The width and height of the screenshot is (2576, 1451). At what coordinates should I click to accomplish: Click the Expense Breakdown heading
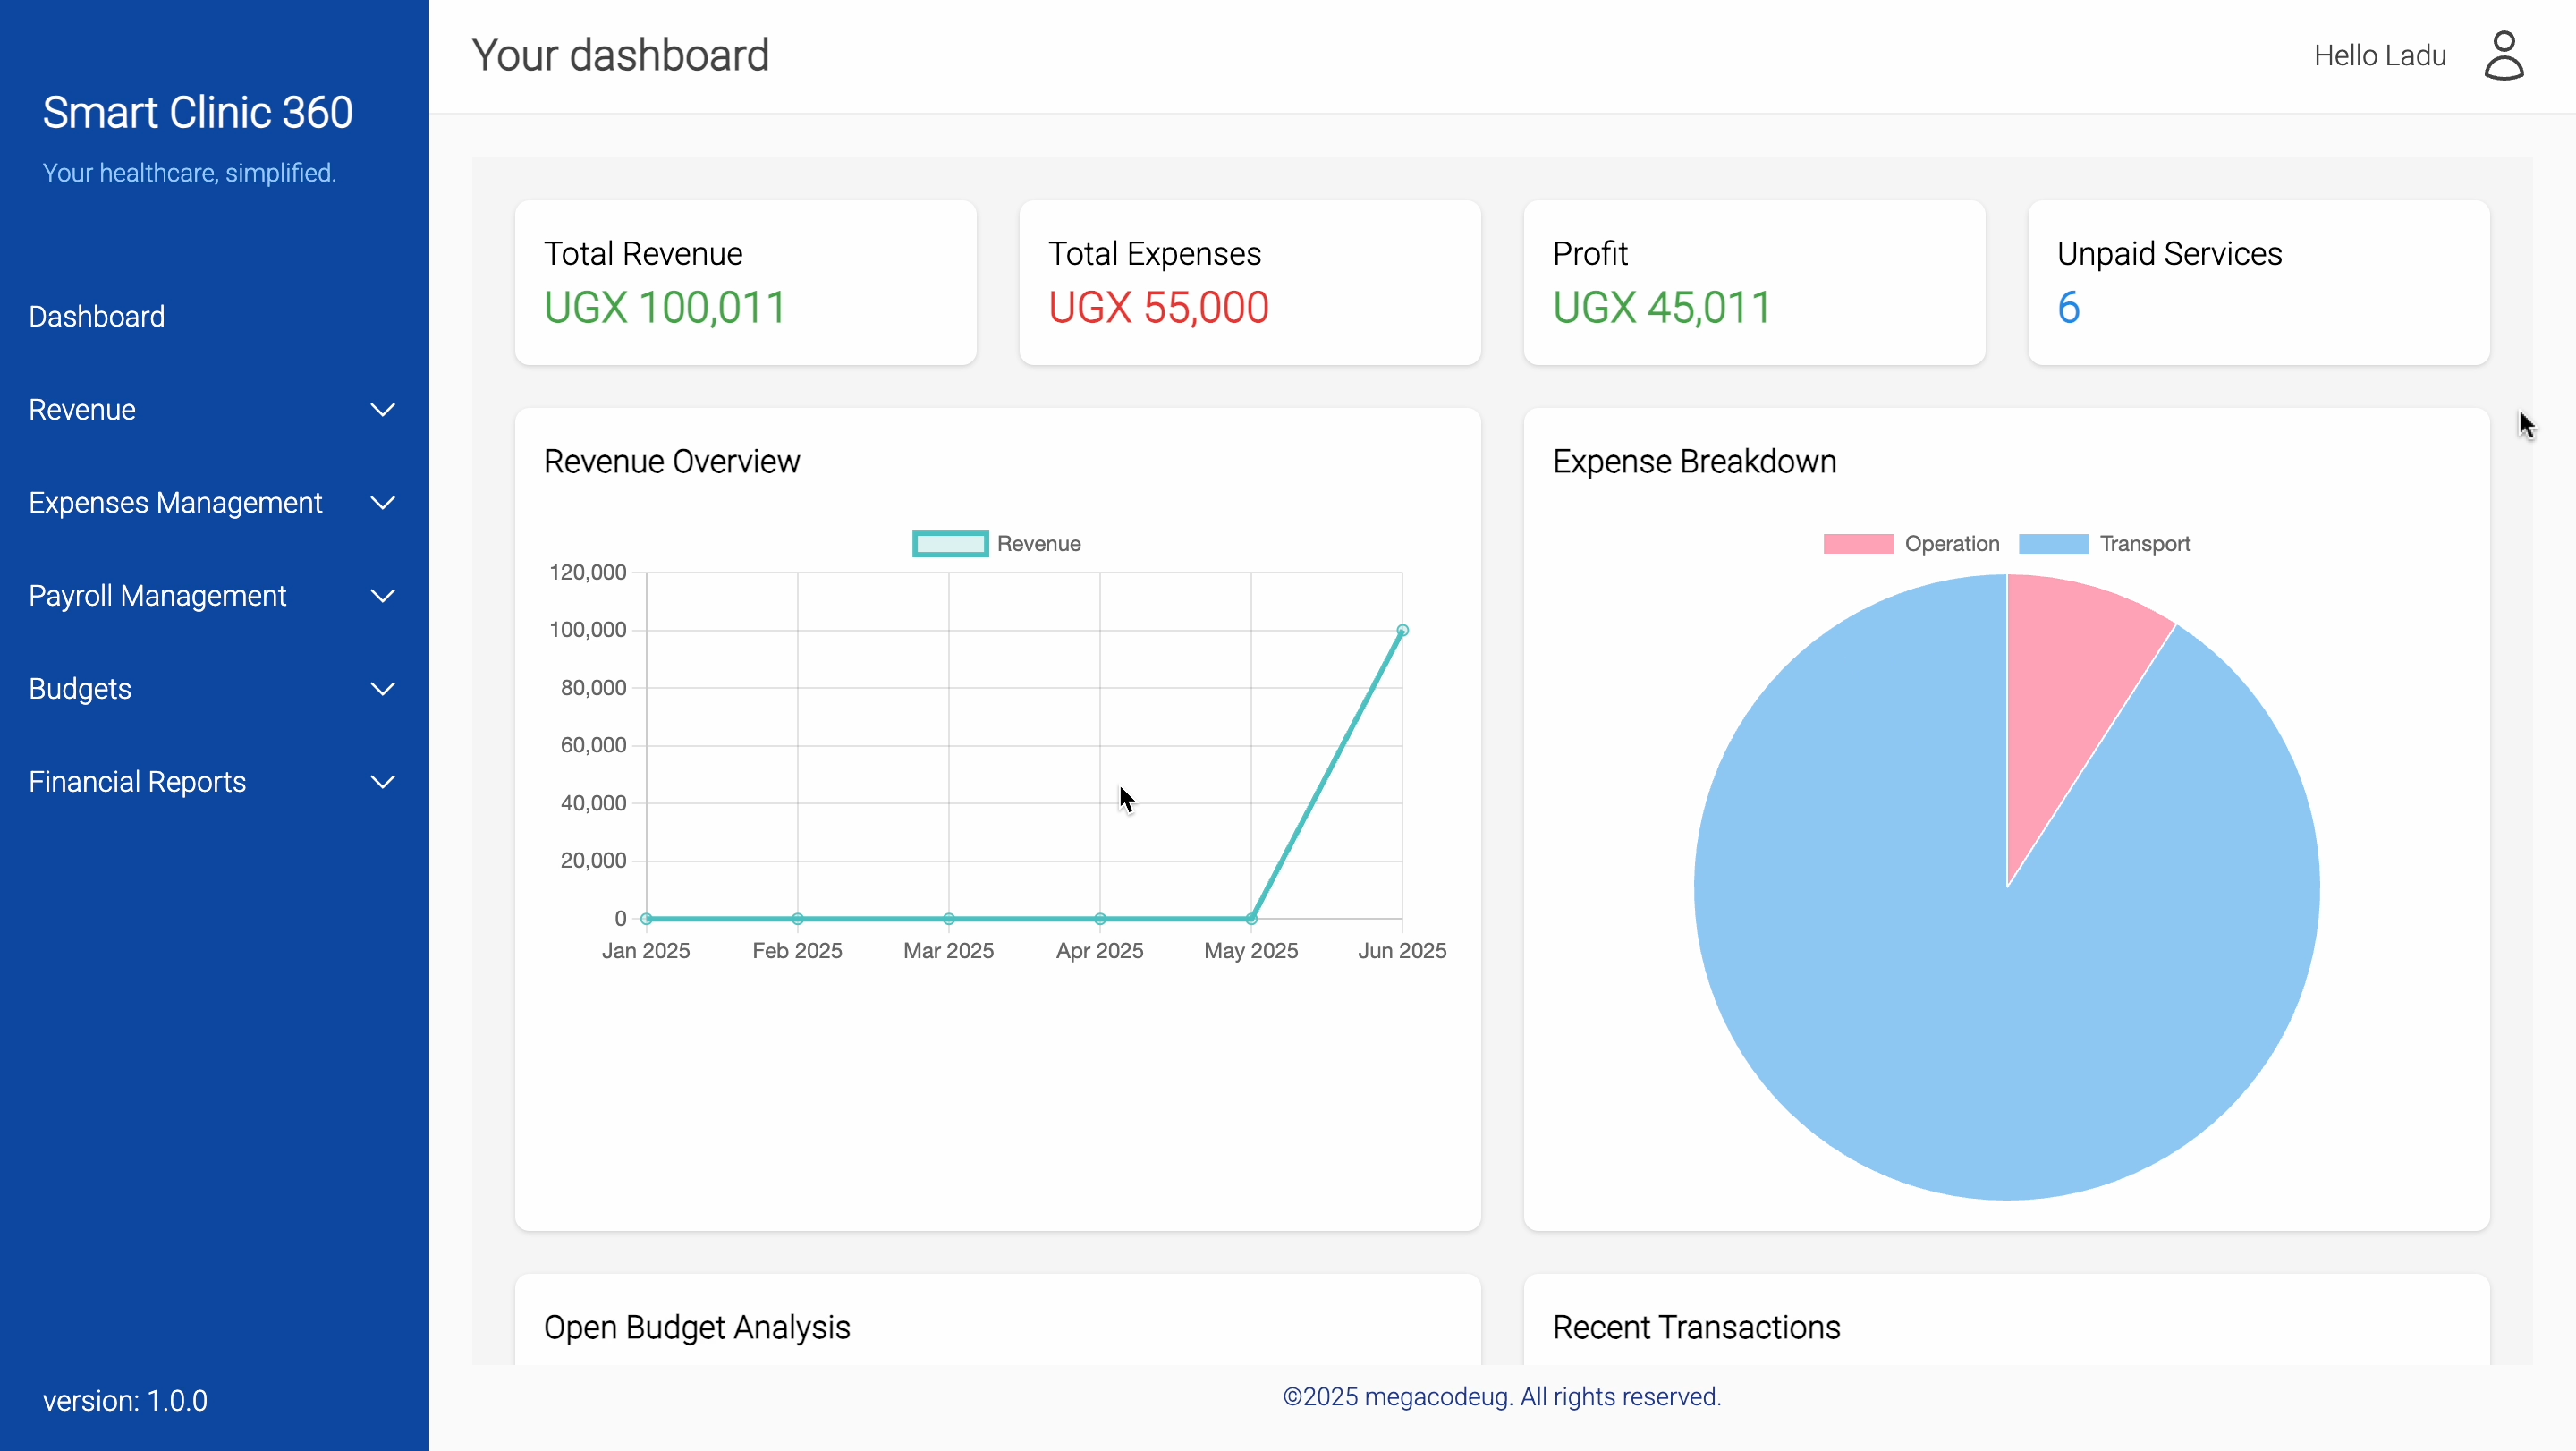tap(1694, 462)
